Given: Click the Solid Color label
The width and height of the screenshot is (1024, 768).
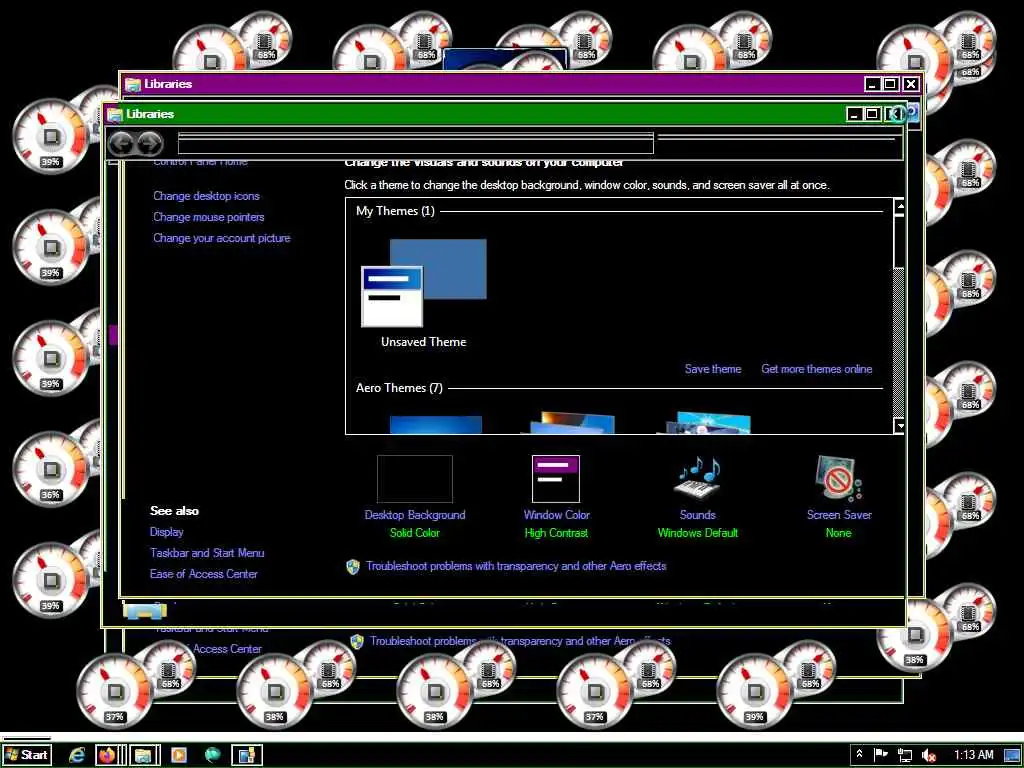Looking at the screenshot, I should [x=415, y=533].
